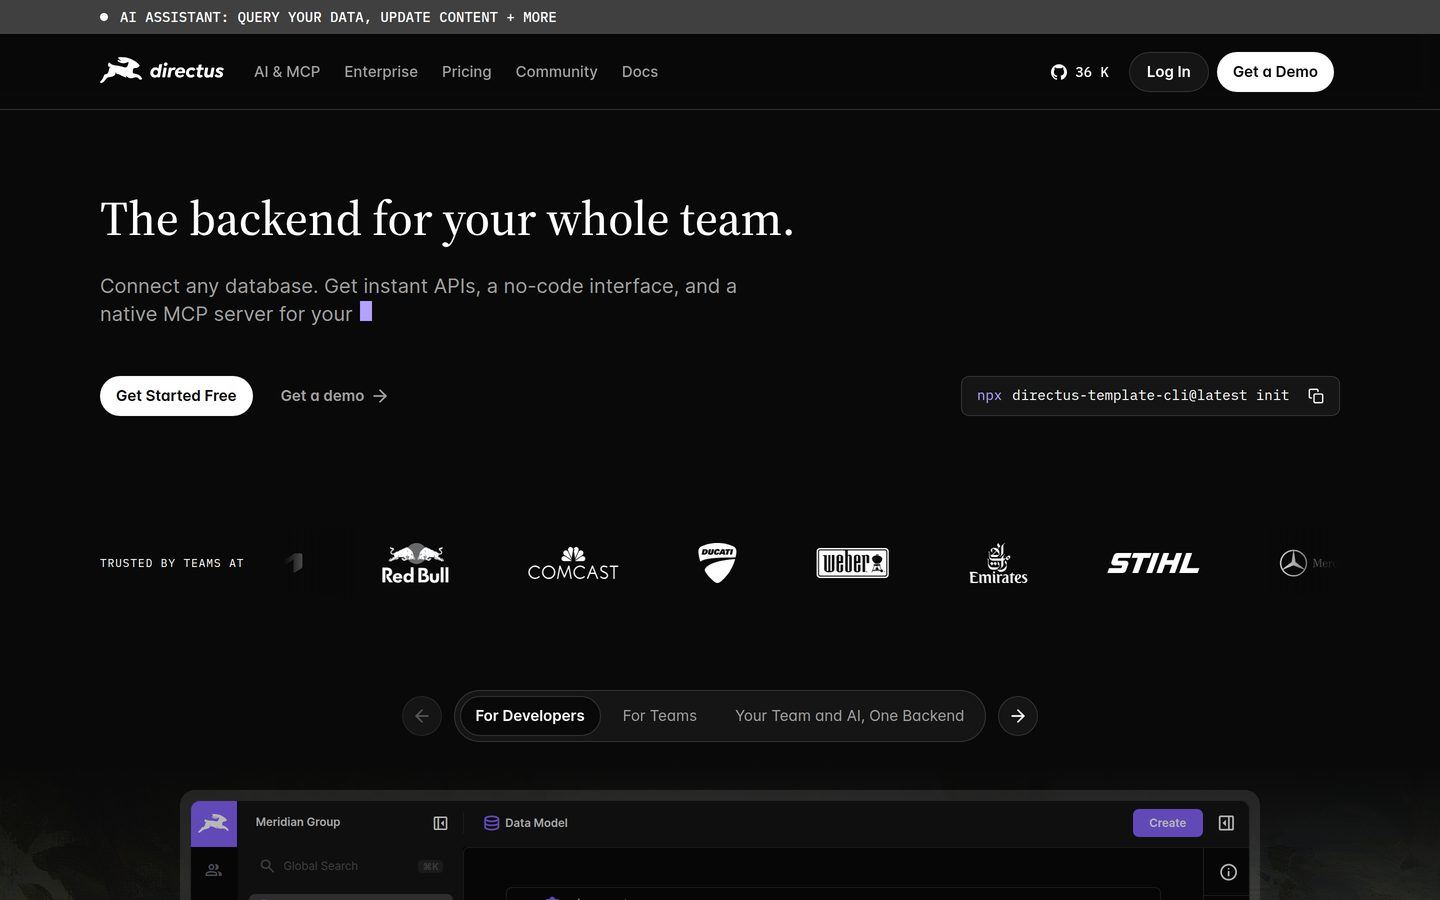This screenshot has width=1440, height=900.
Task: Go to the Pricing page
Action: 467,72
